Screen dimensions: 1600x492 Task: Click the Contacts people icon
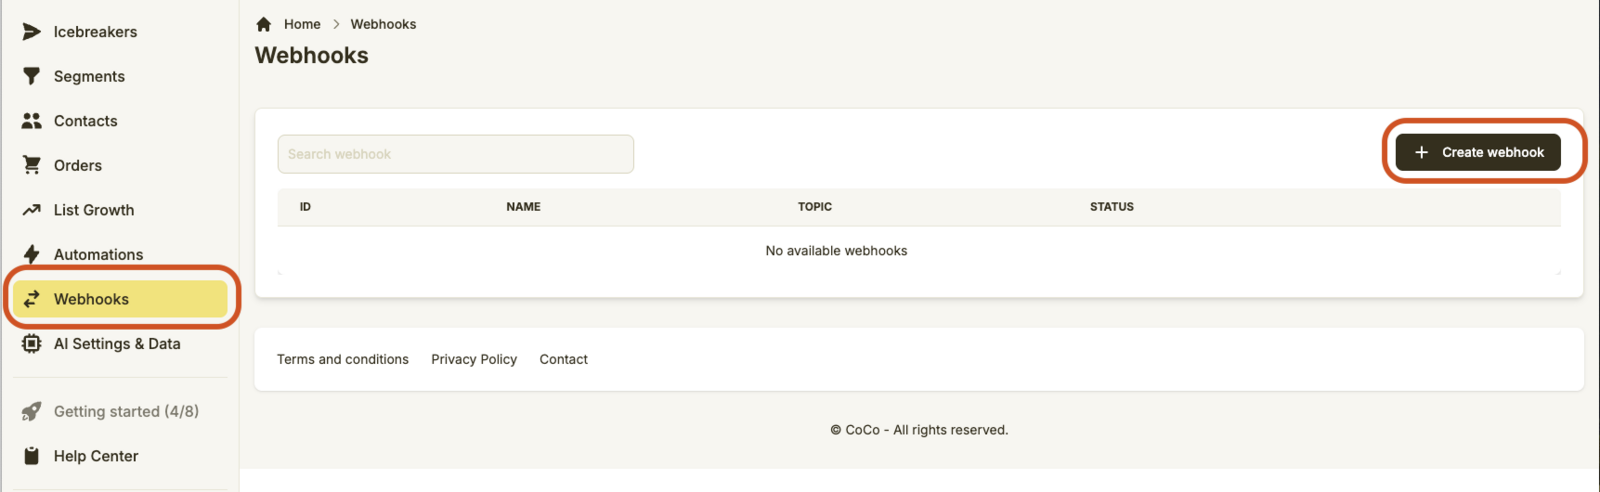pyautogui.click(x=32, y=121)
